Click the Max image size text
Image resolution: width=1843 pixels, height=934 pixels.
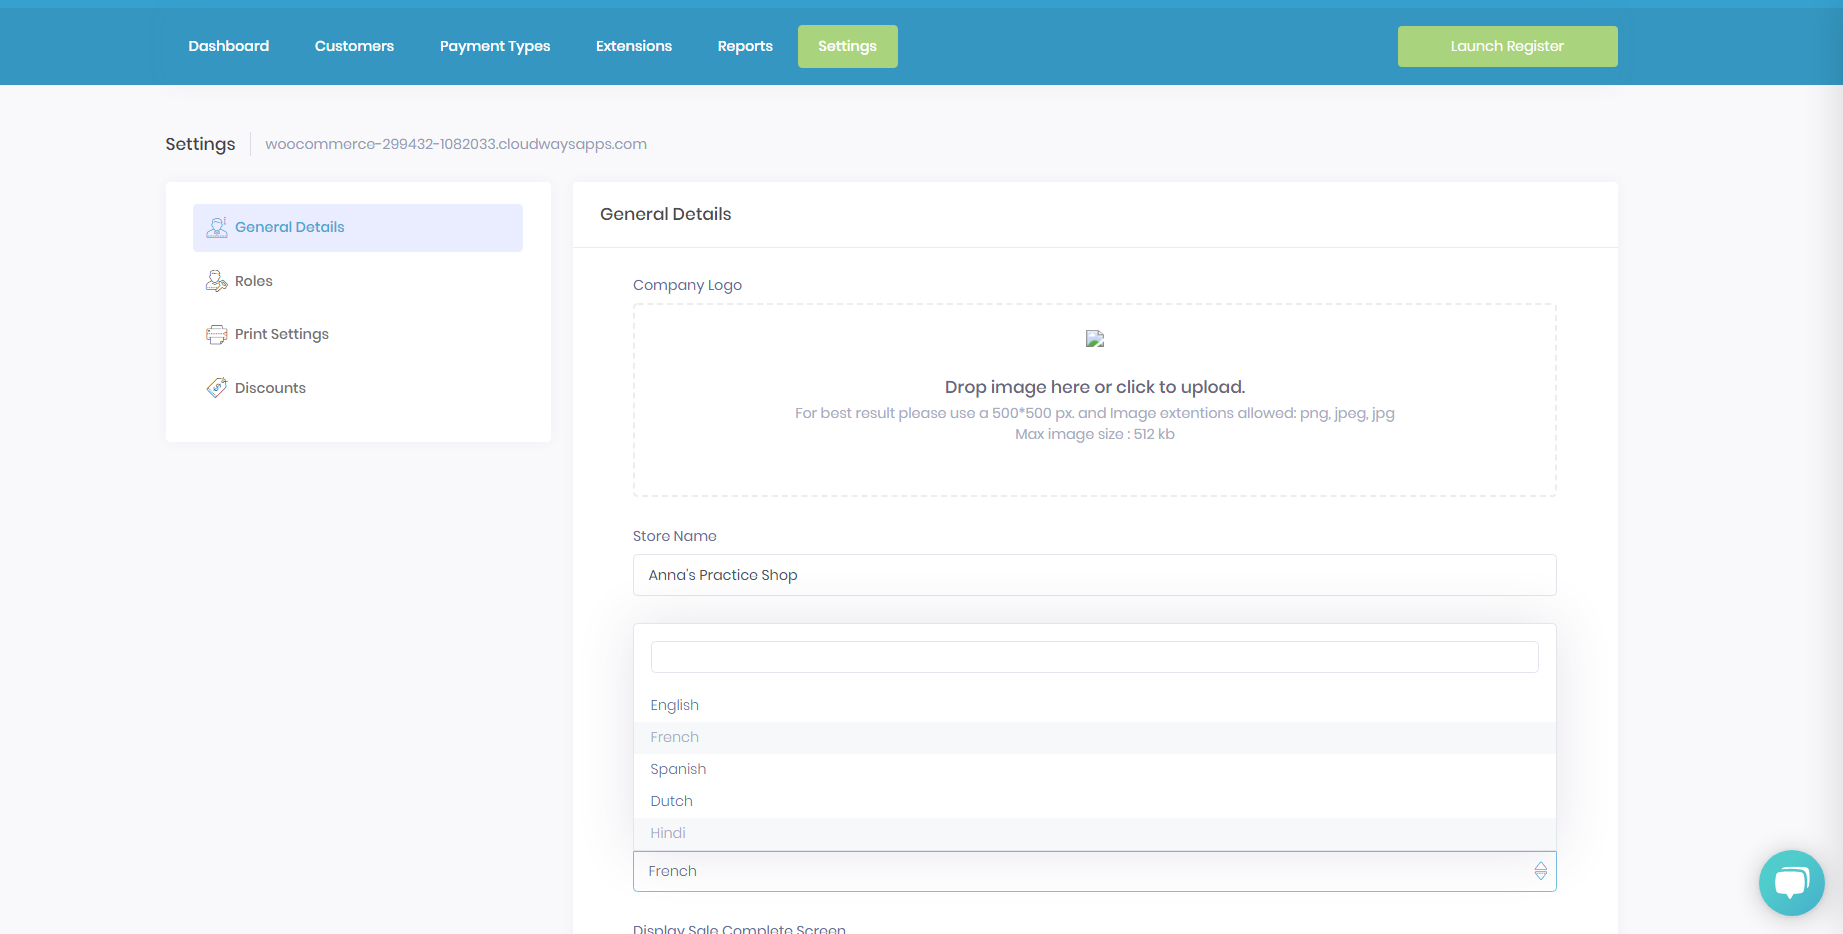click(x=1095, y=434)
